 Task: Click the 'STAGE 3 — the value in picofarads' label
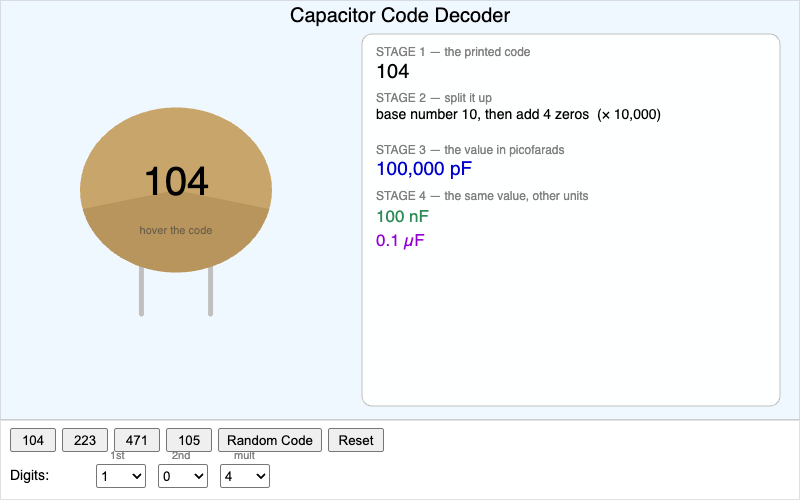coord(470,150)
